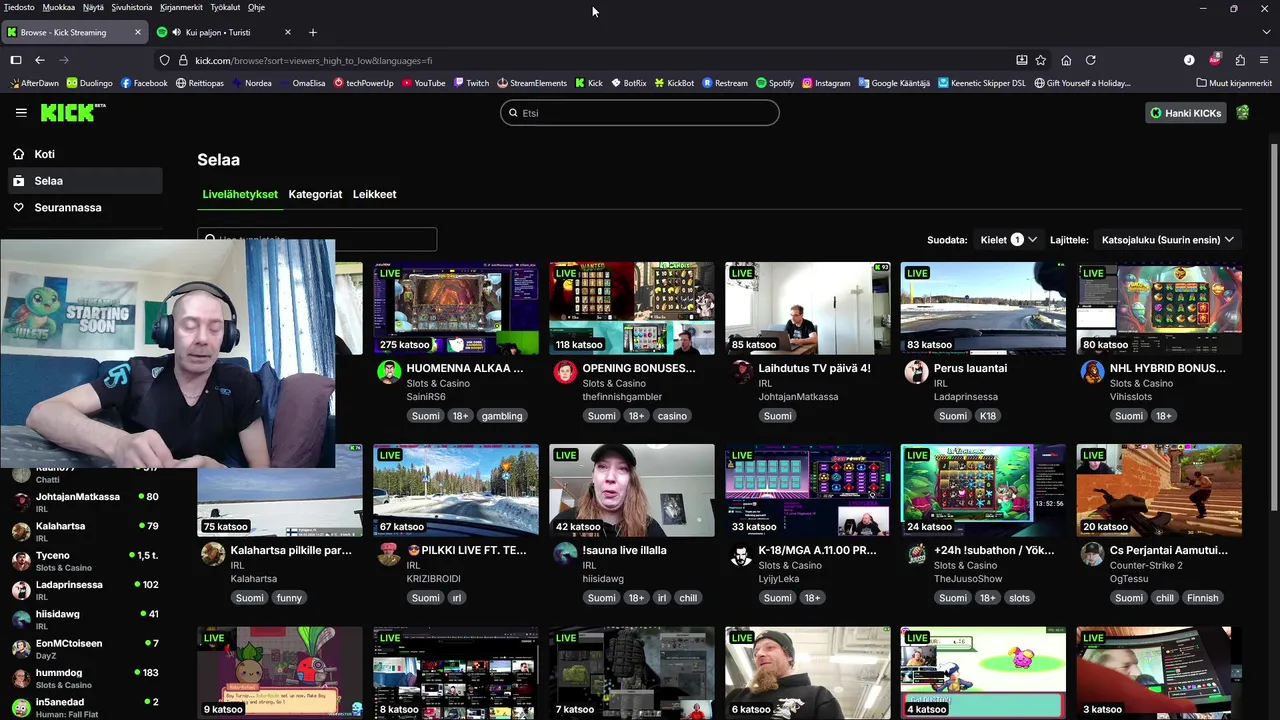Image resolution: width=1280 pixels, height=720 pixels.
Task: Open JohtajanMatkassa in the followed list
Action: click(x=84, y=502)
